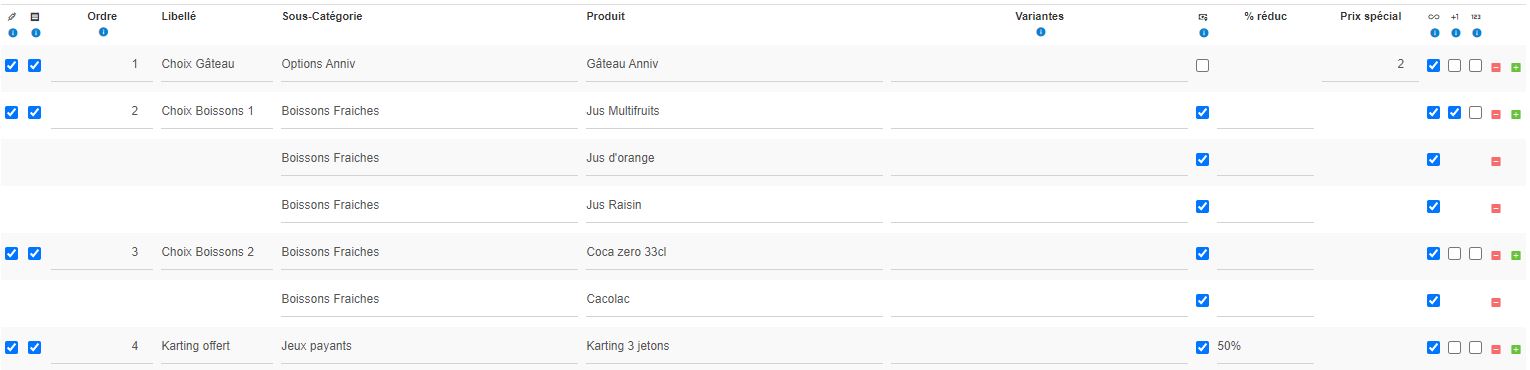Delete the Cacolac row using red minus
Viewport: 1530px width, 370px height.
pos(1496,302)
